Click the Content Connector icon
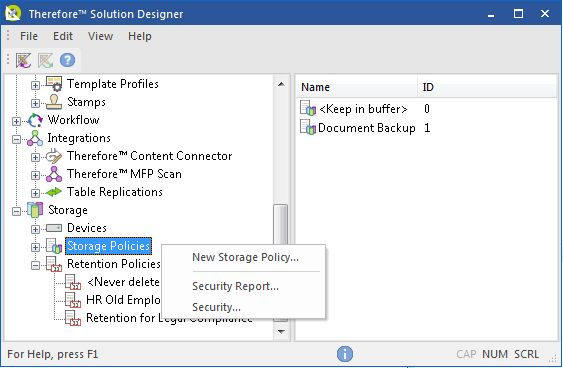This screenshot has width=563, height=368. (x=54, y=156)
